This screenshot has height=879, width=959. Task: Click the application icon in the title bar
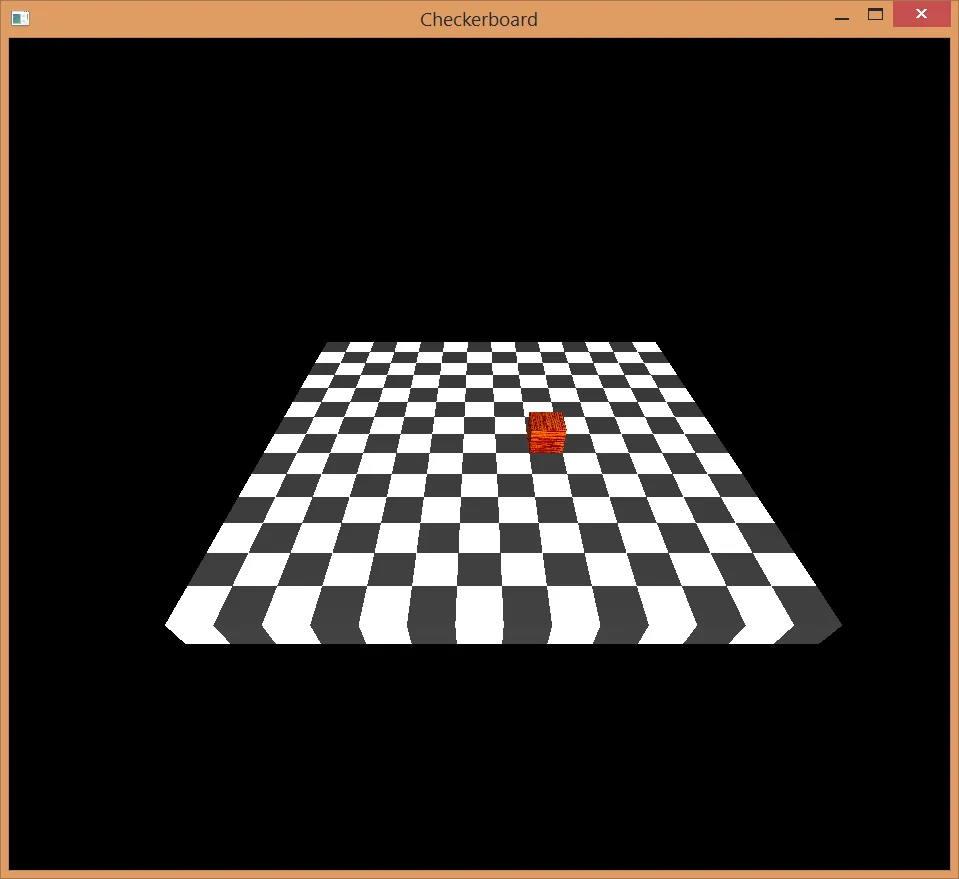(x=20, y=19)
